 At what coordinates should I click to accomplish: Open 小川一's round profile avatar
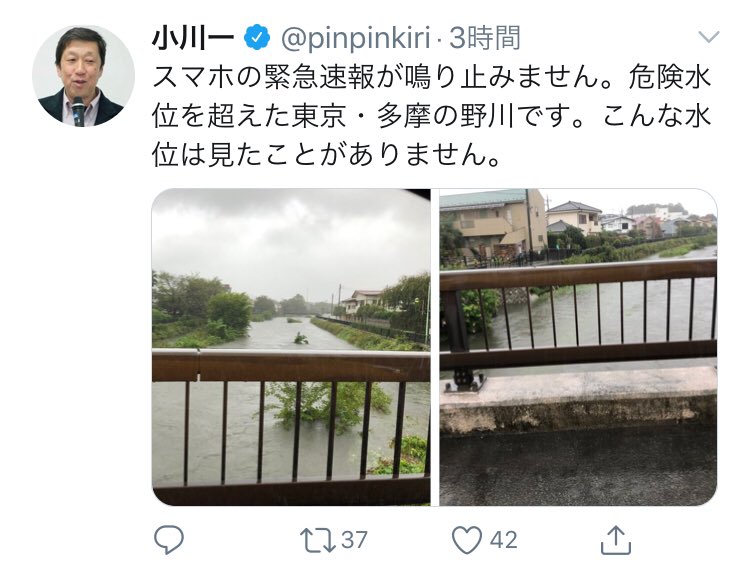click(83, 77)
